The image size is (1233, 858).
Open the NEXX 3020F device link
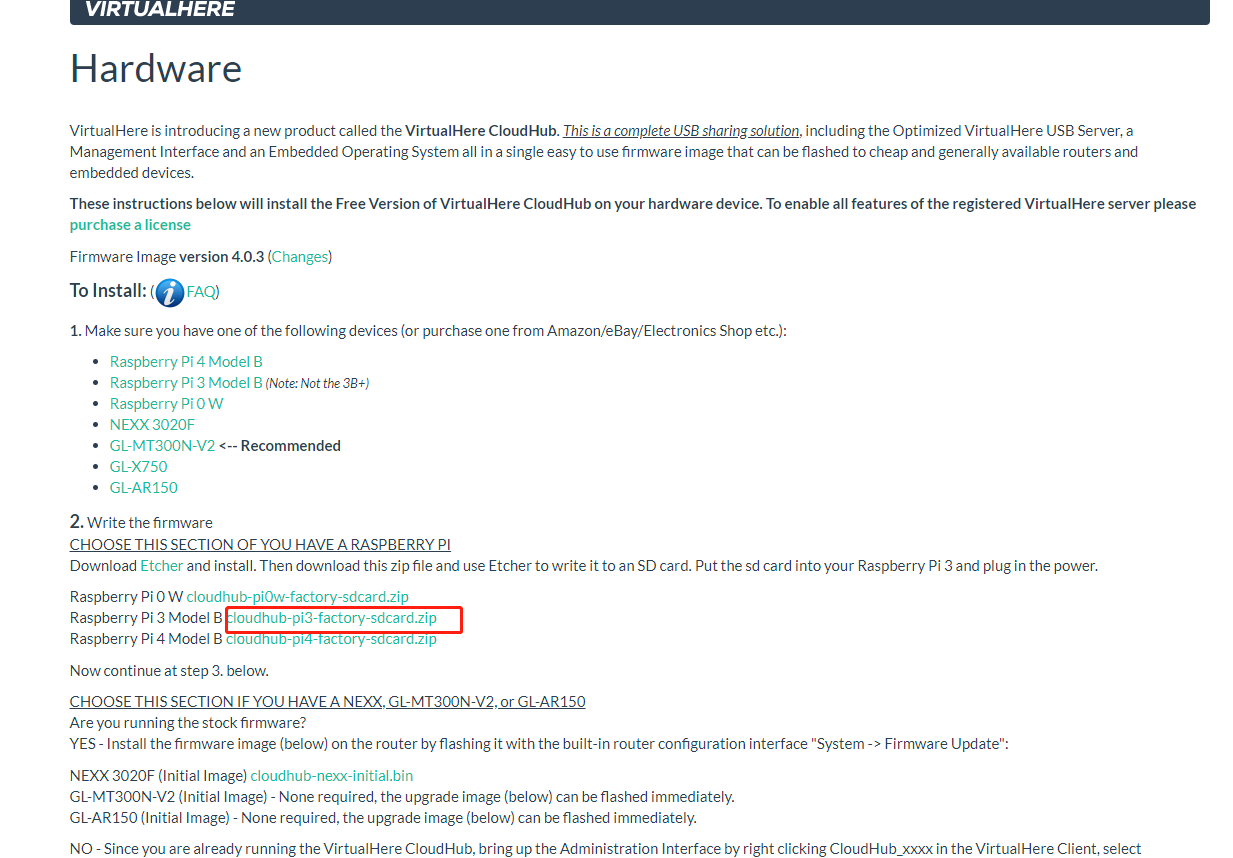pos(152,425)
